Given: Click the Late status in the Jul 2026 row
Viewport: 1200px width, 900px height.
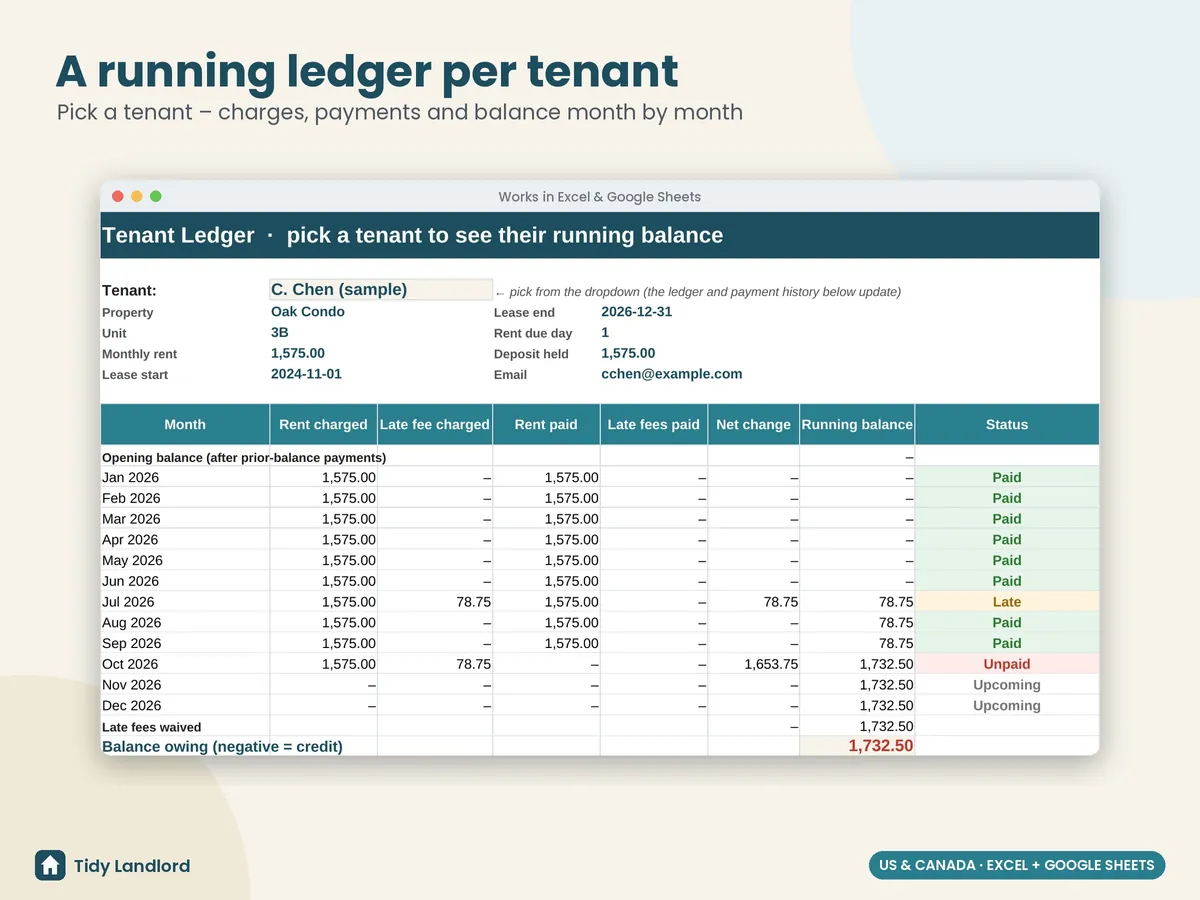Looking at the screenshot, I should coord(1007,602).
